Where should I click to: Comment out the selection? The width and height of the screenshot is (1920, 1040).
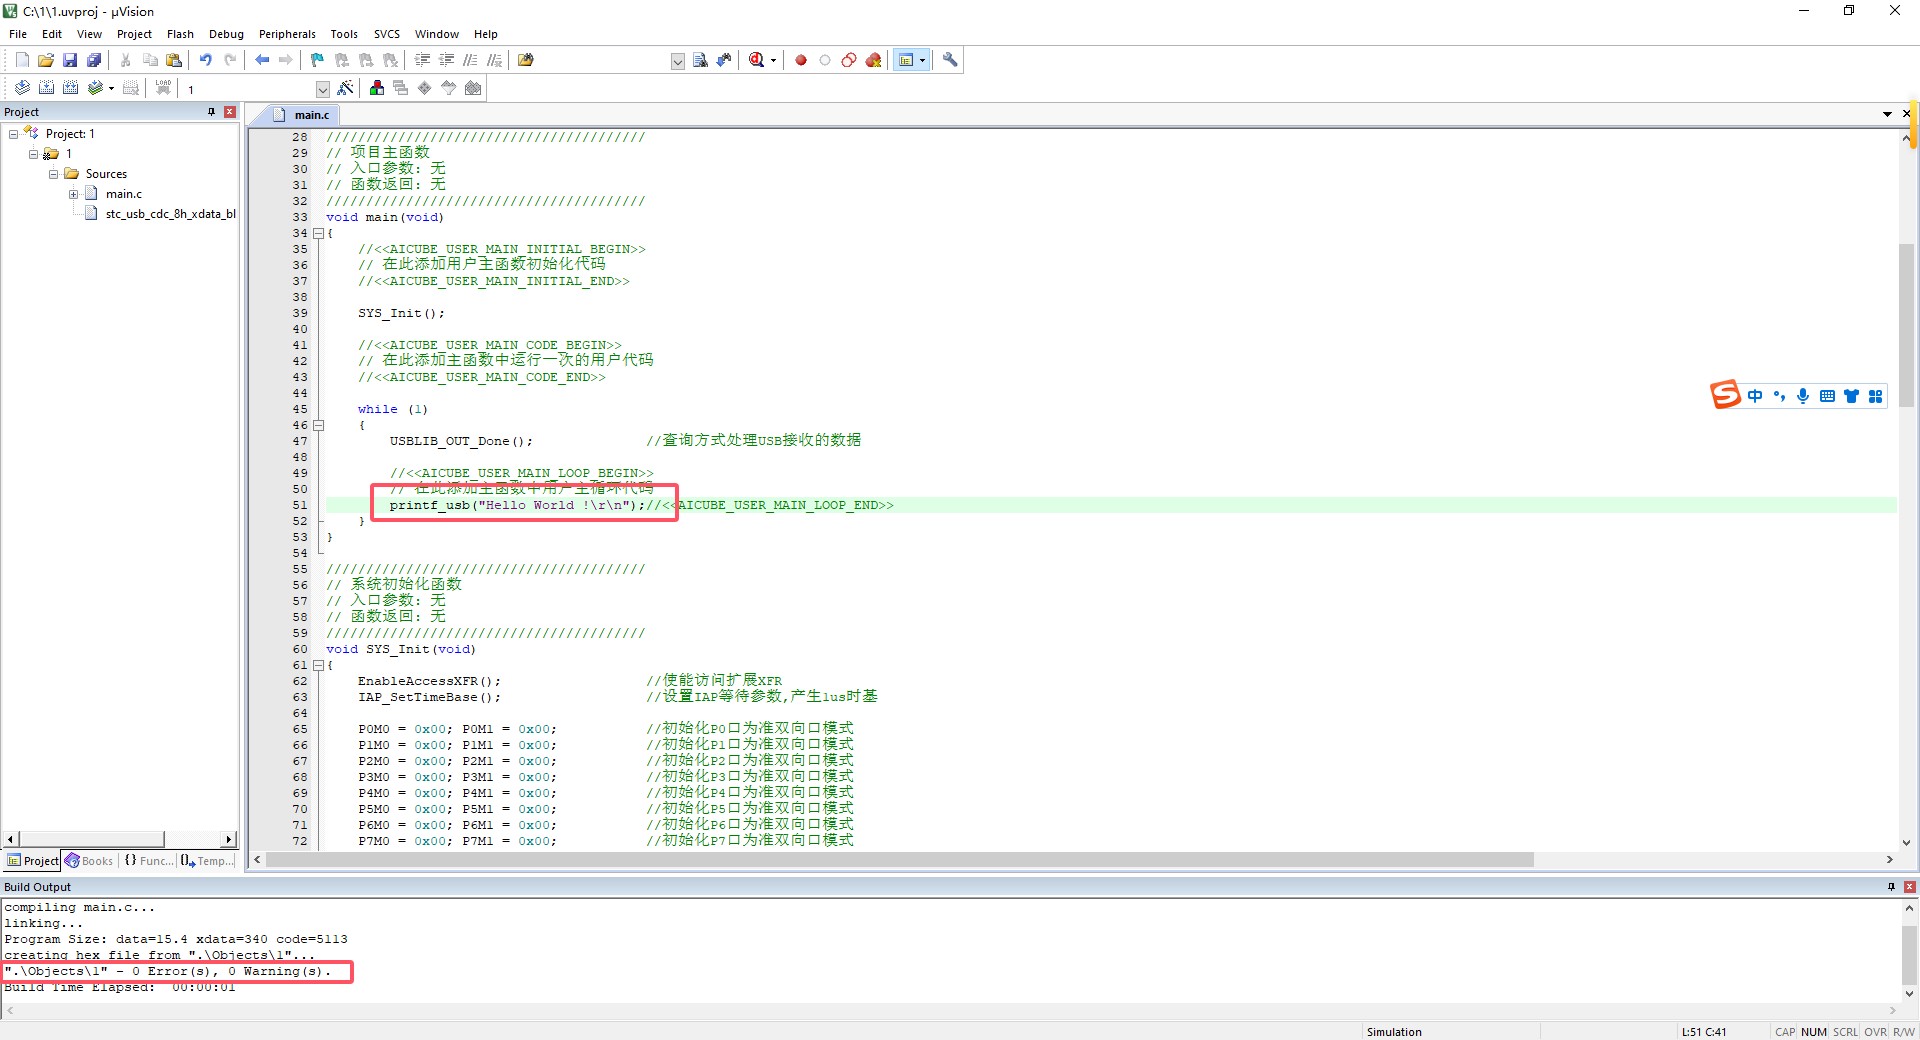(x=471, y=60)
